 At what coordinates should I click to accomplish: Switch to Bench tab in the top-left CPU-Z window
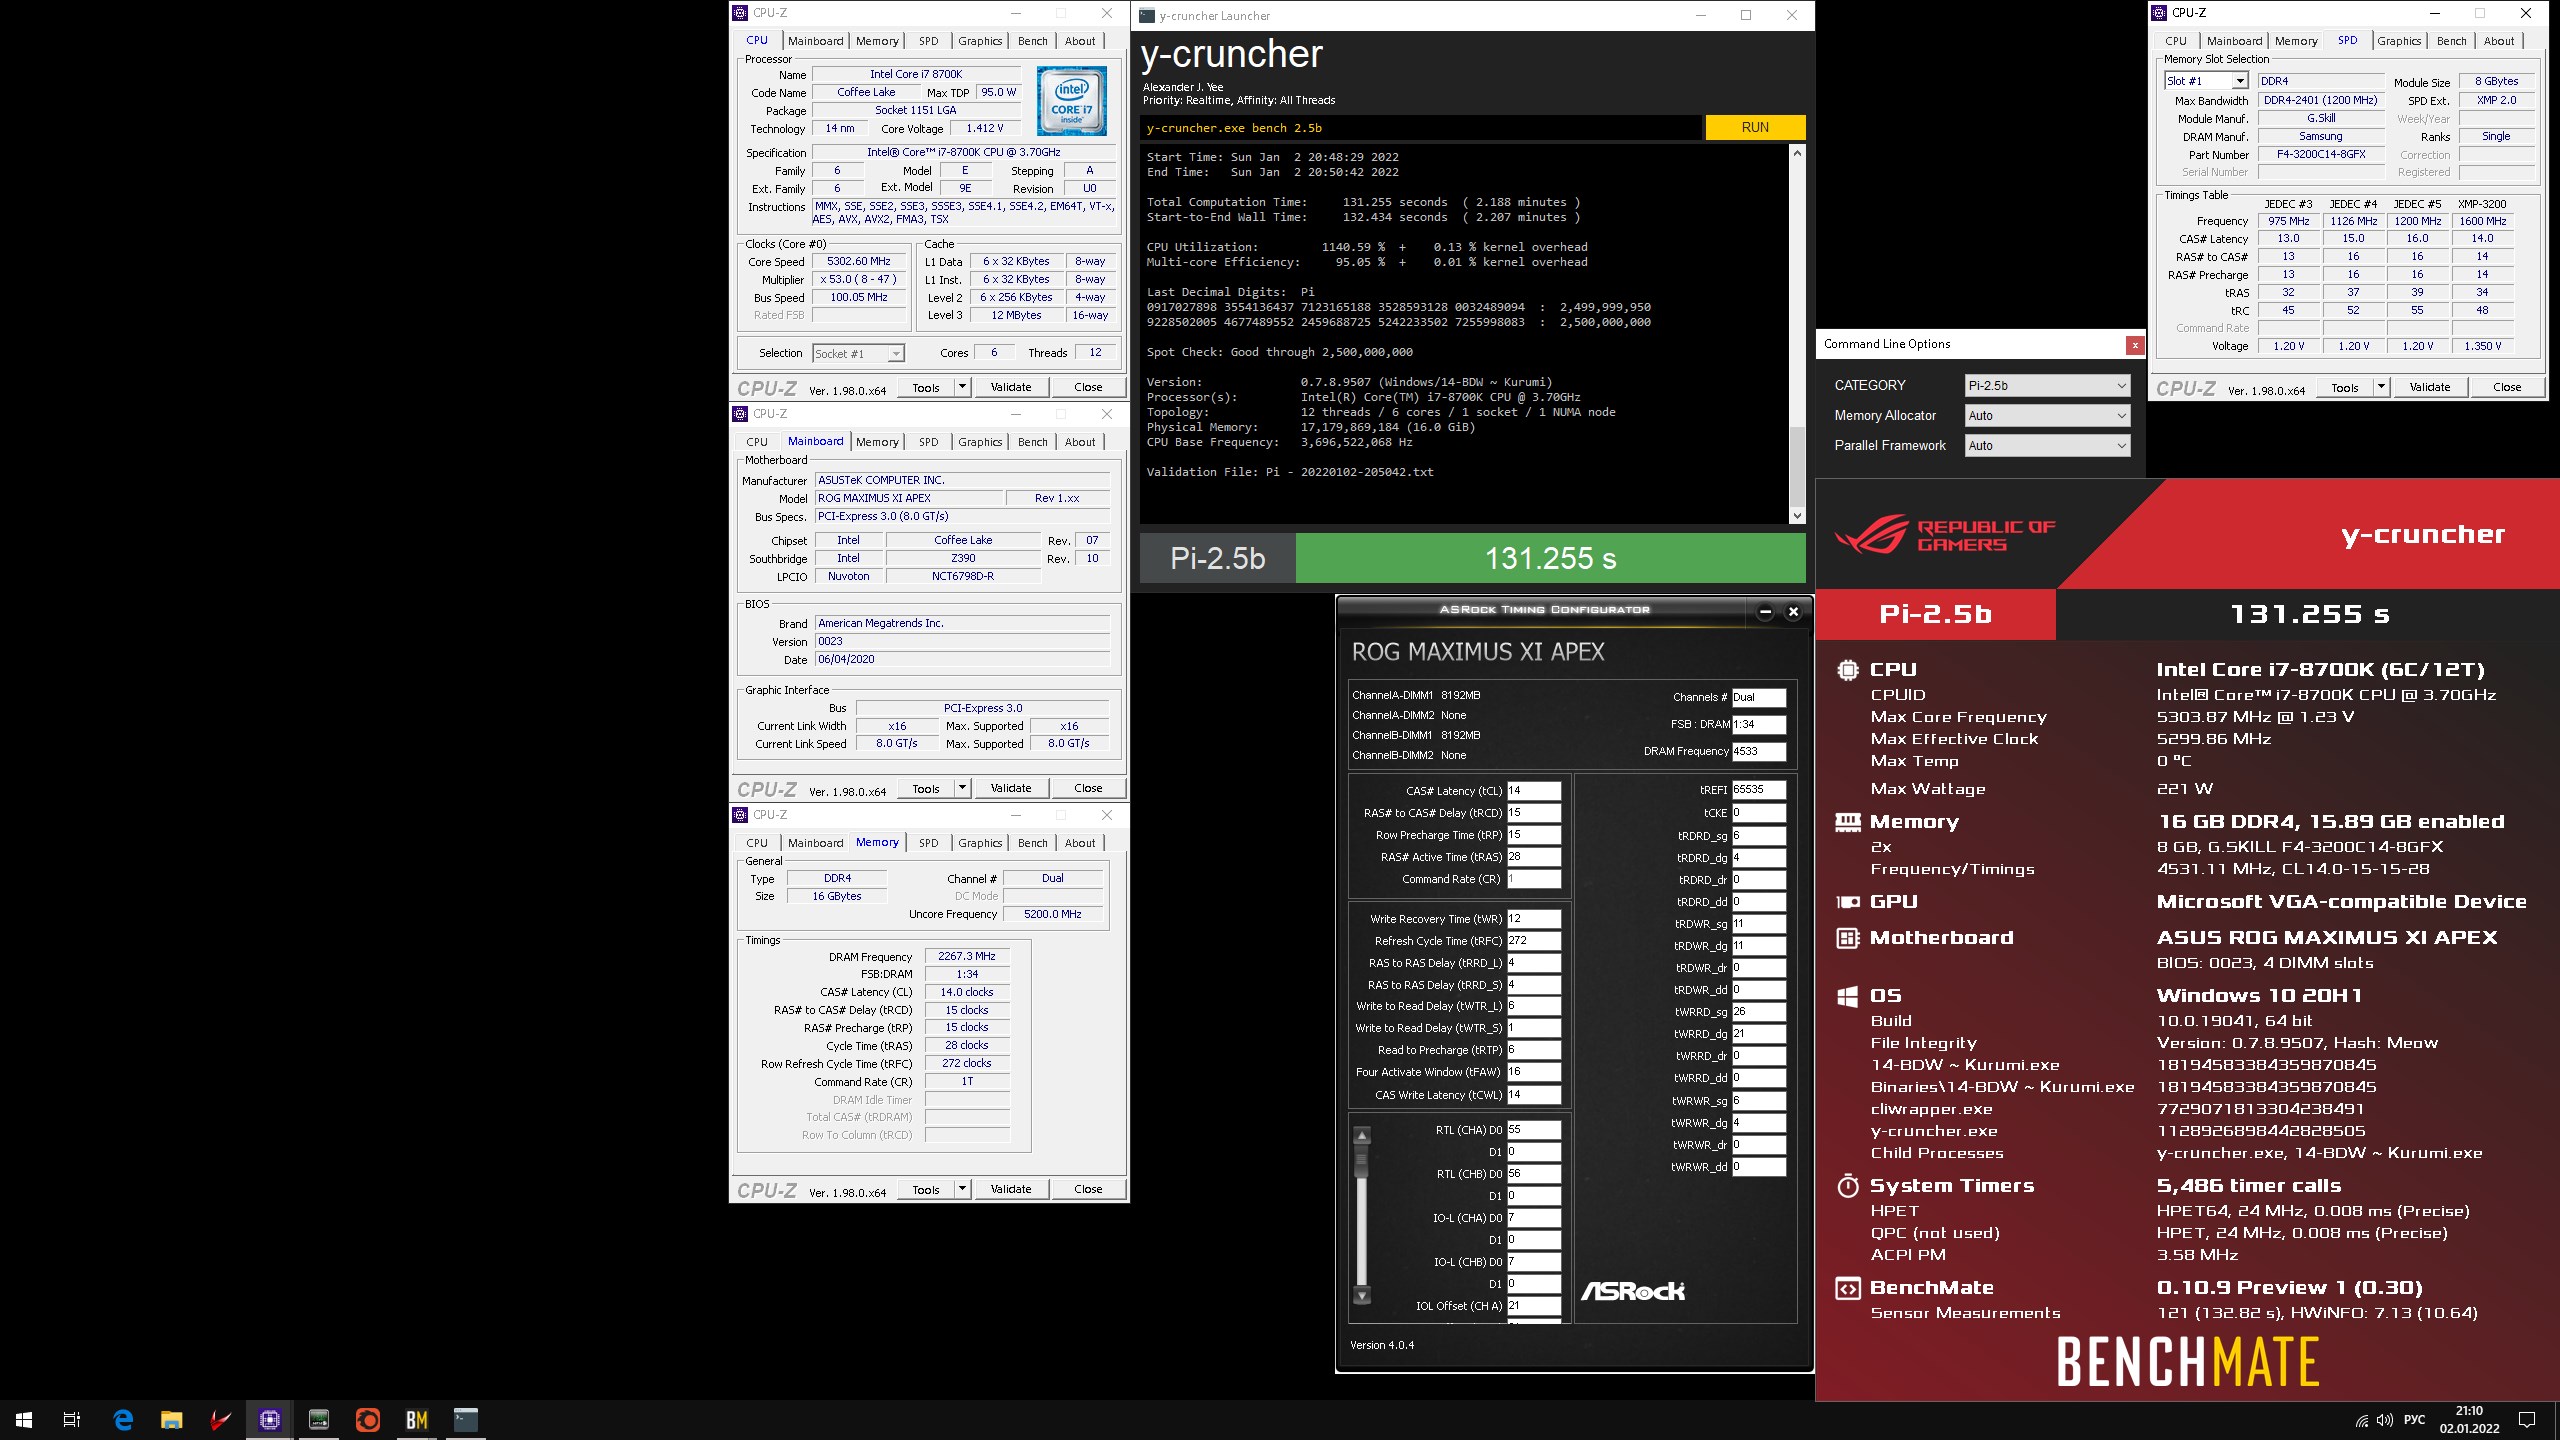1033,41
